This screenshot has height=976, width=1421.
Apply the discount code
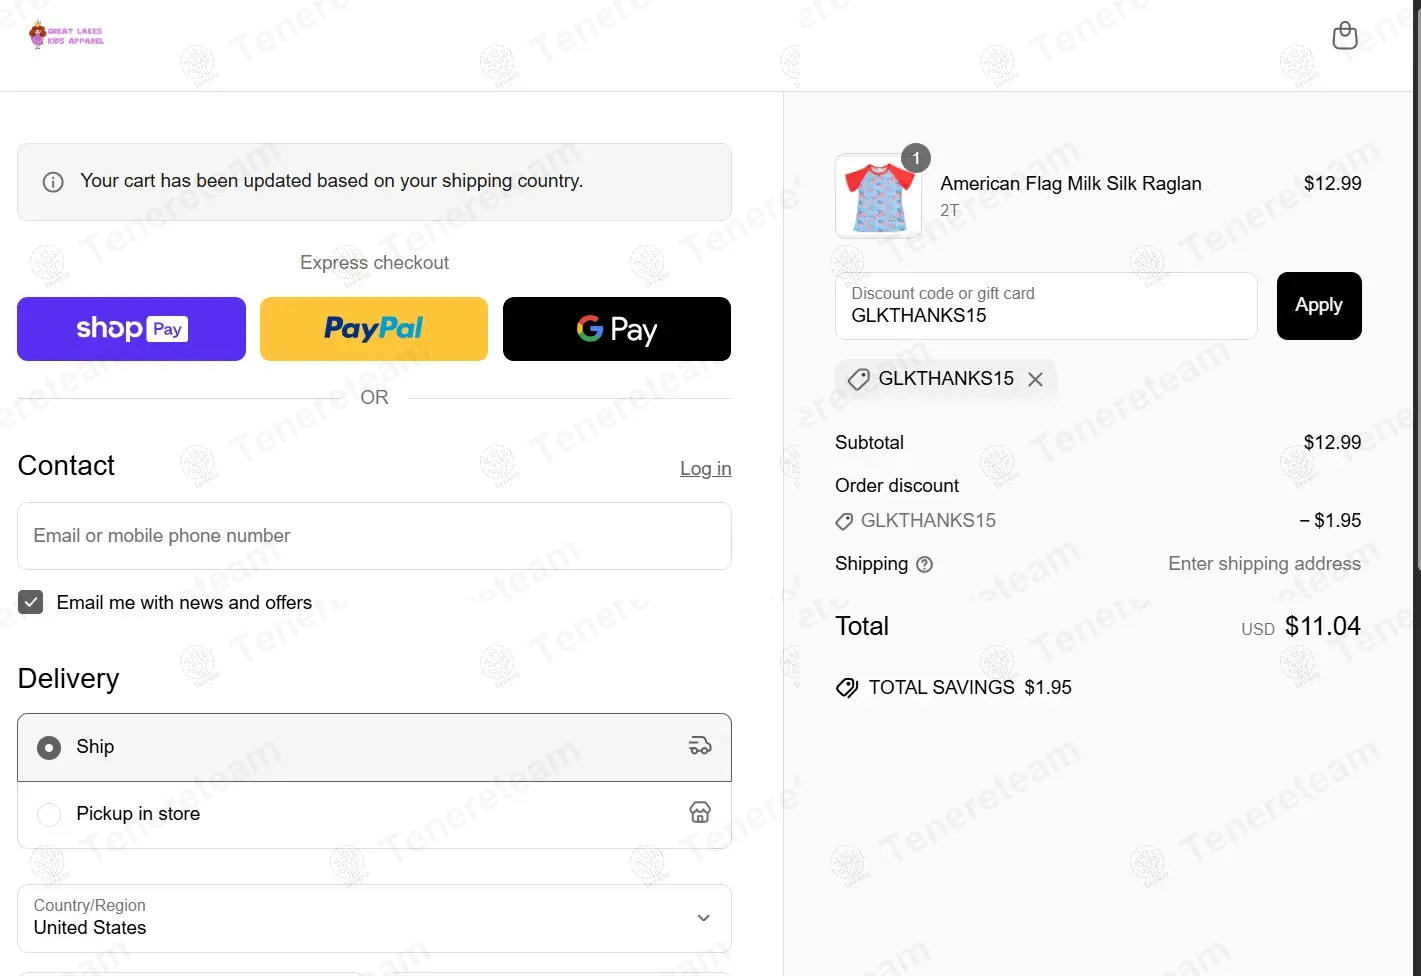(1318, 306)
